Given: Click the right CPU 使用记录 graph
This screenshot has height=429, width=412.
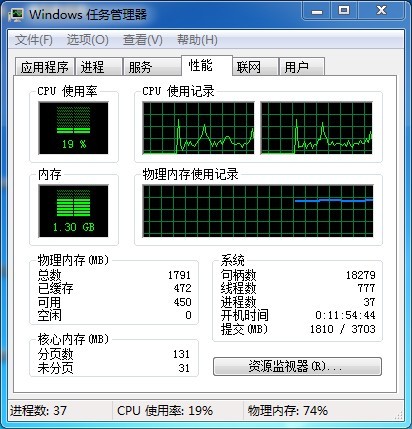Looking at the screenshot, I should pos(316,128).
